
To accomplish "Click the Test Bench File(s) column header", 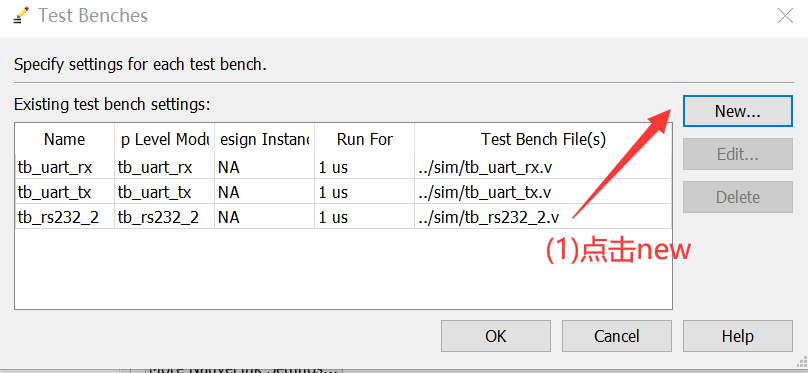I will (x=543, y=139).
